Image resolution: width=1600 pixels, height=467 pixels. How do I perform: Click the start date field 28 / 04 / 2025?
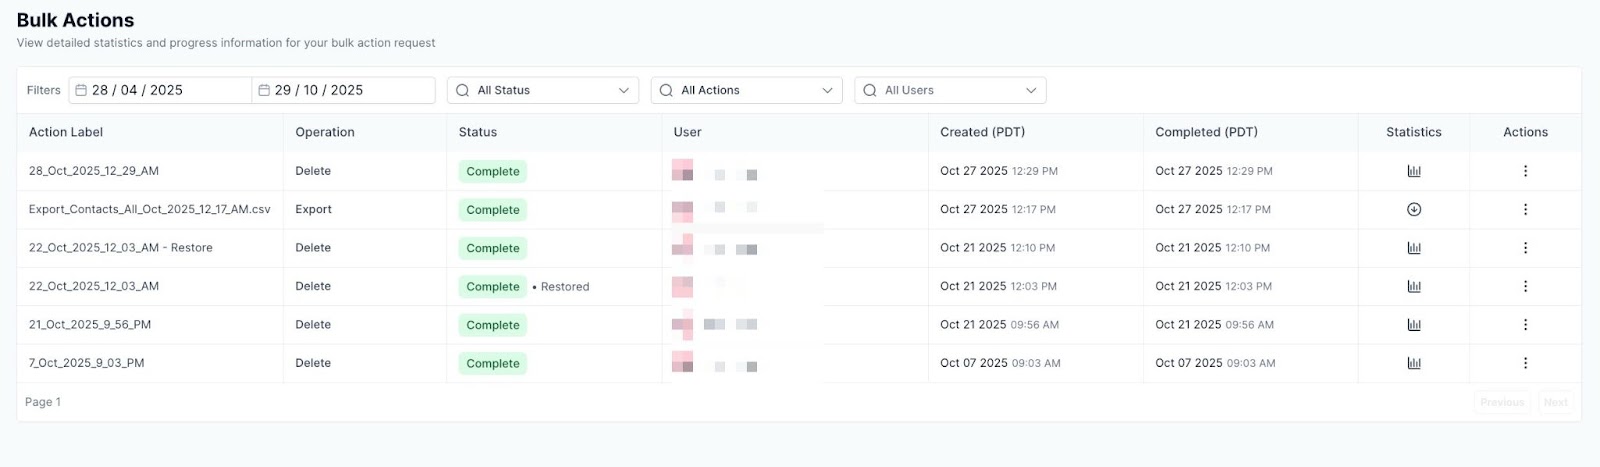pos(160,90)
